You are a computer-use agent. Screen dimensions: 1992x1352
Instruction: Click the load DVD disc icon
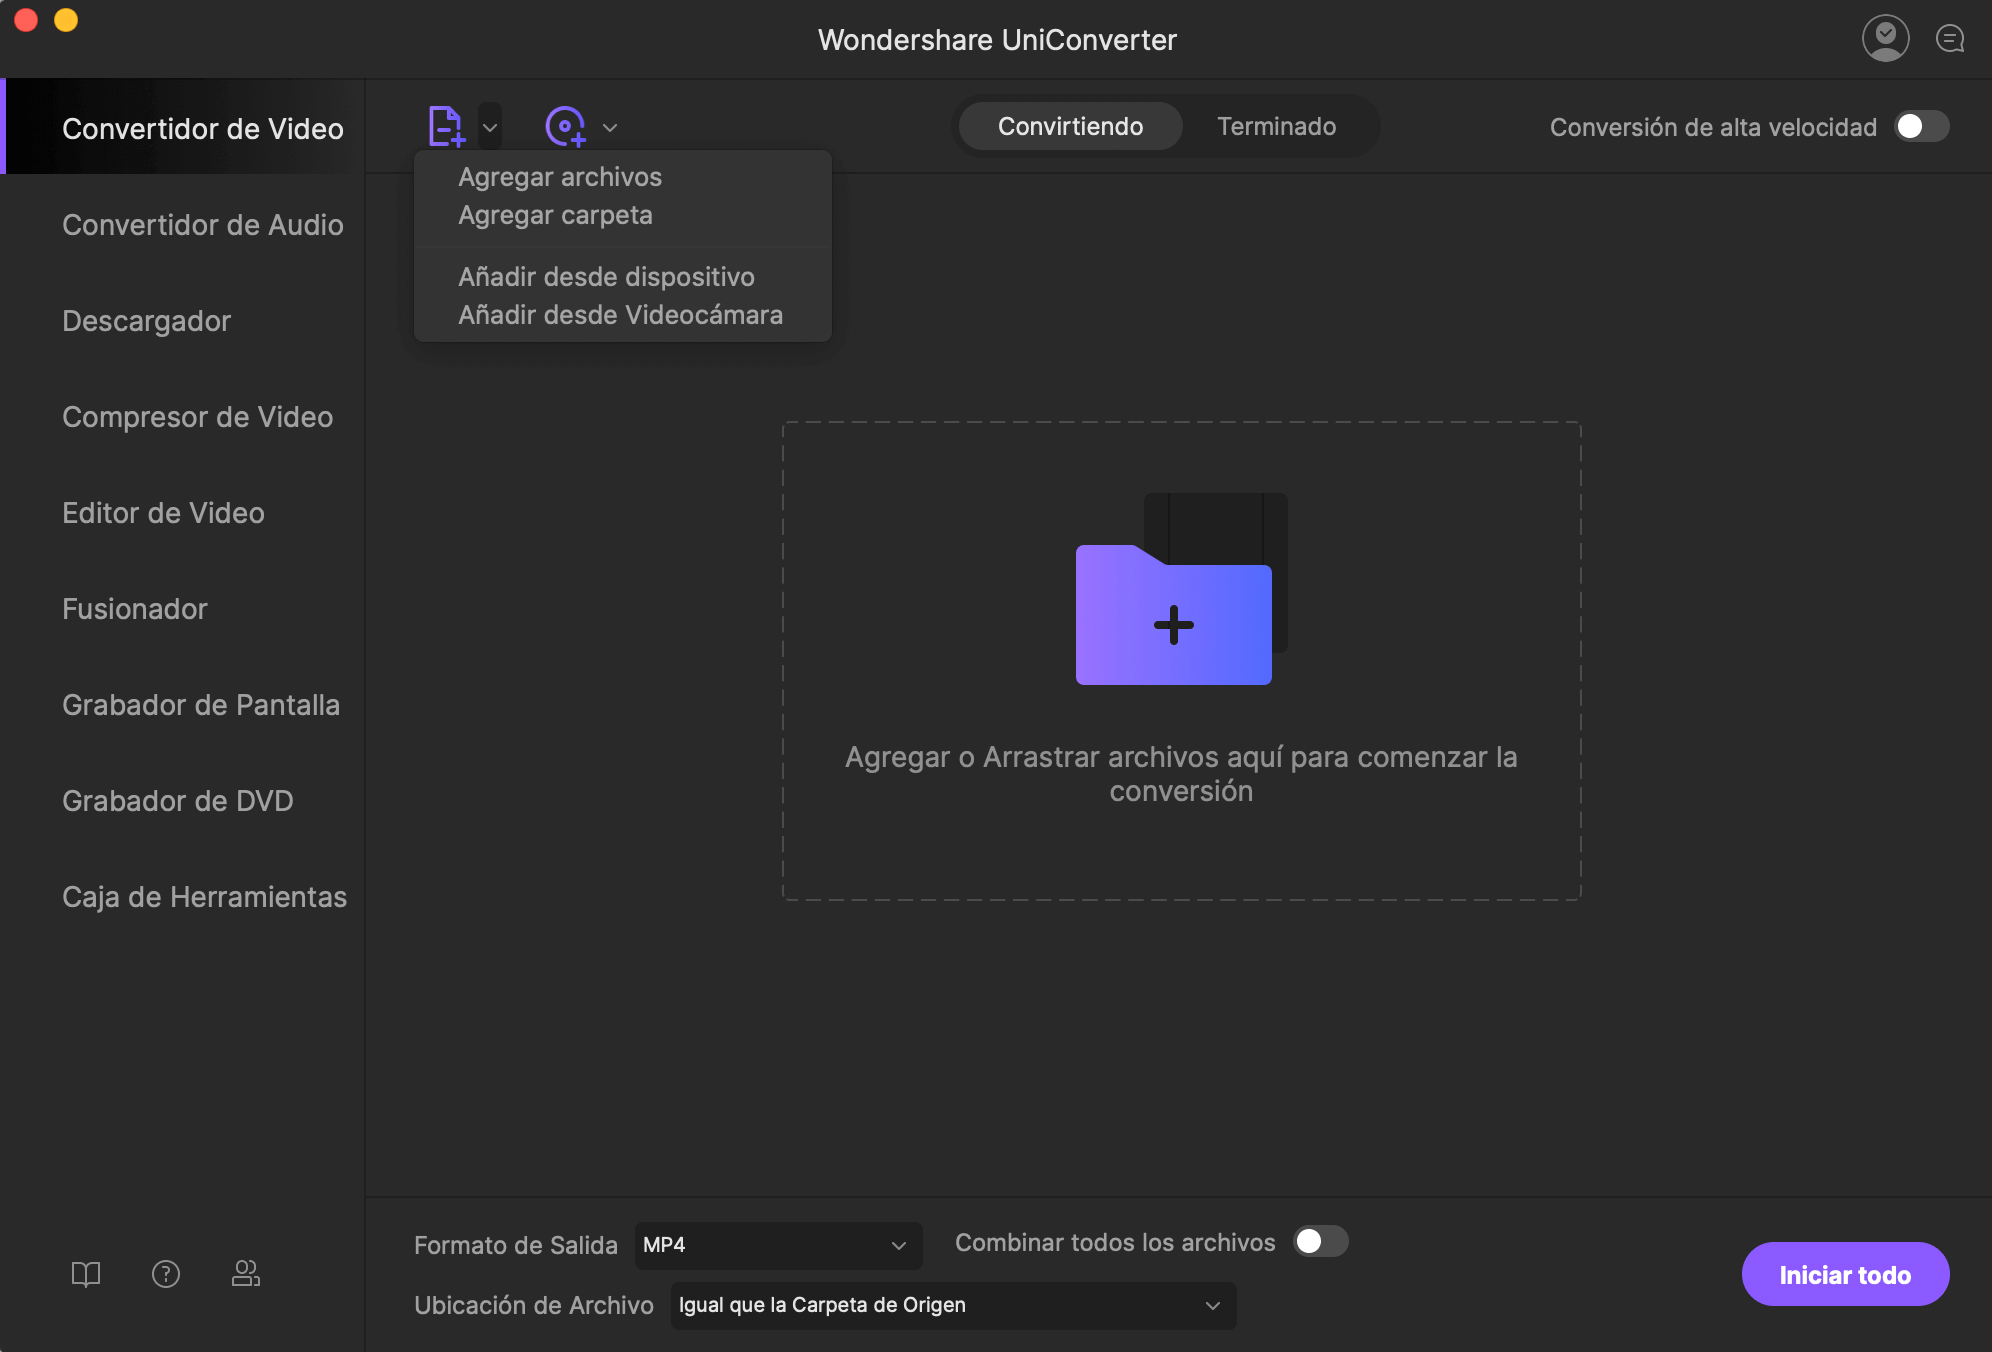coord(565,126)
